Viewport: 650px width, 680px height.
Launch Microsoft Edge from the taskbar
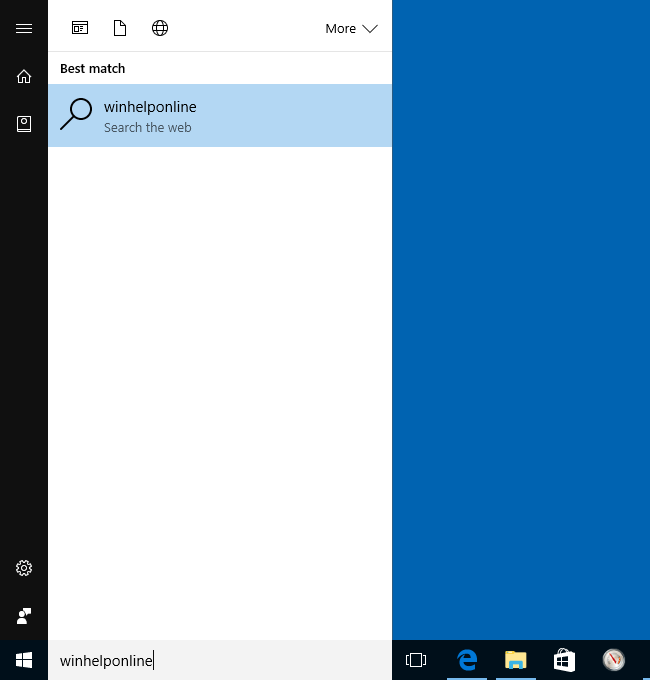pos(467,660)
